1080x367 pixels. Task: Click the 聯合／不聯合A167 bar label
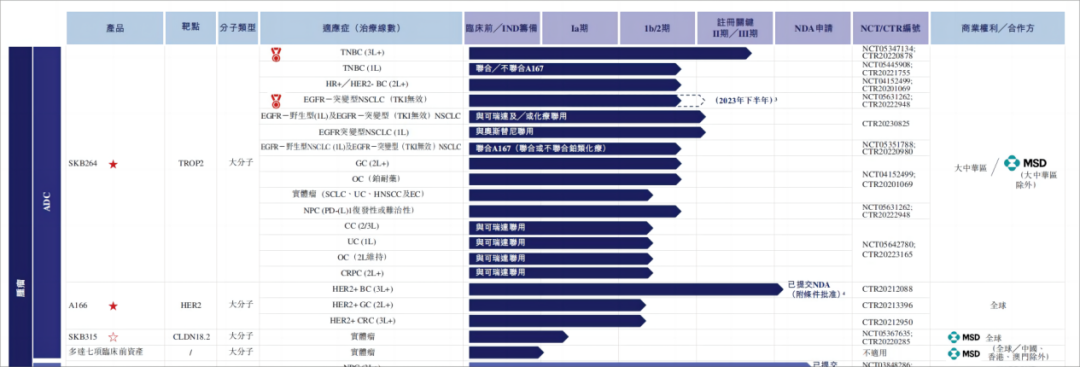[x=510, y=69]
